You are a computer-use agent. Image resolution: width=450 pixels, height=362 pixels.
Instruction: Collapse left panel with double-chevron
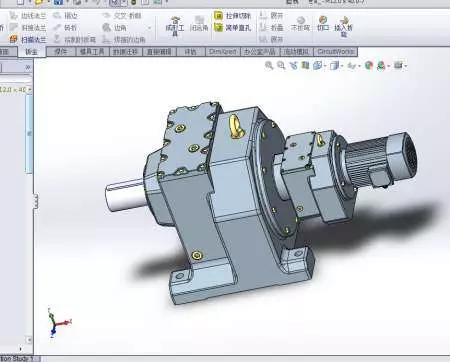pyautogui.click(x=28, y=67)
